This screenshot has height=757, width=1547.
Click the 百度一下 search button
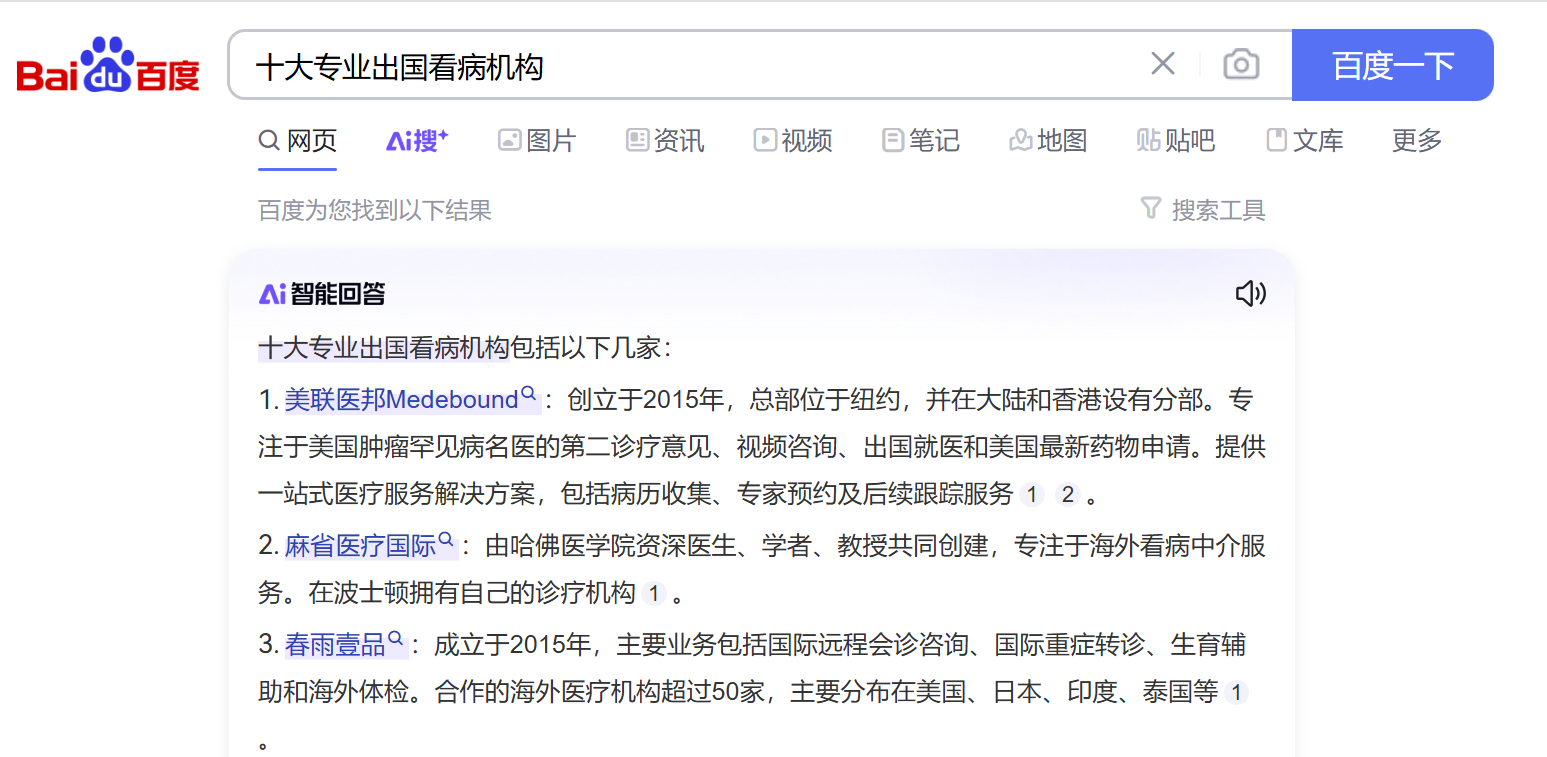(1392, 65)
